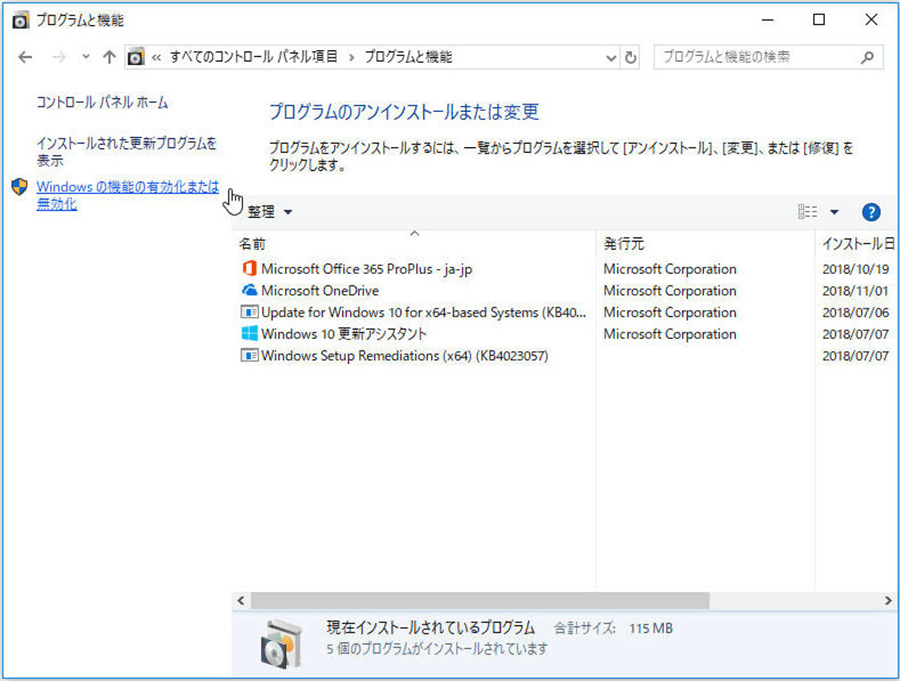Open the breadcrumb separator arrow menu
The width and height of the screenshot is (900, 681).
(x=351, y=57)
